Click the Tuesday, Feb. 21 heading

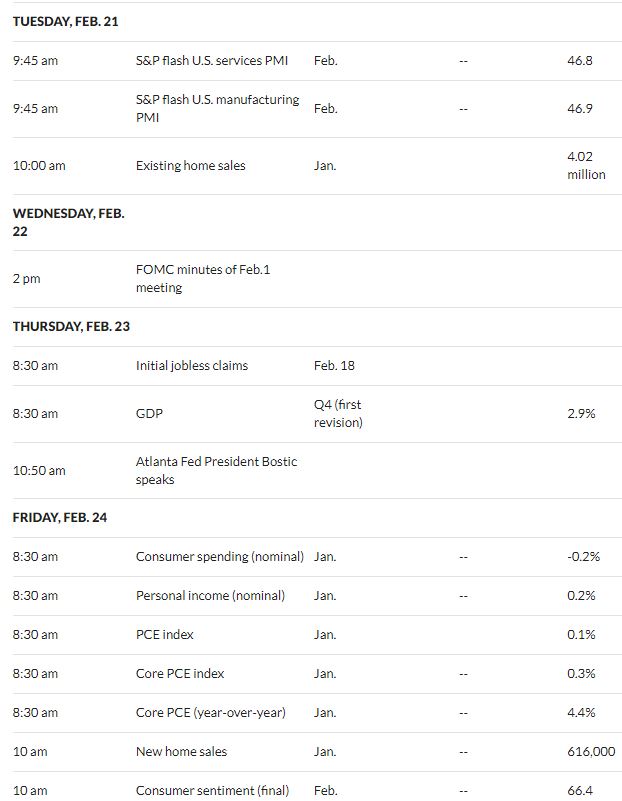click(x=65, y=21)
